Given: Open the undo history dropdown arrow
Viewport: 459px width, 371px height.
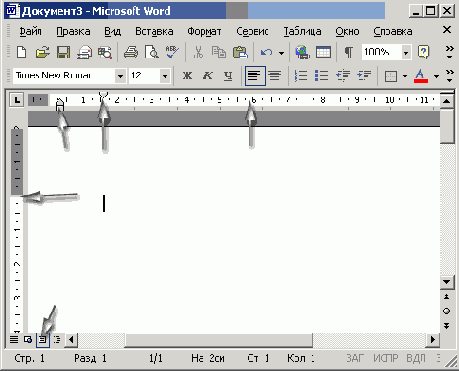Looking at the screenshot, I should pyautogui.click(x=281, y=53).
